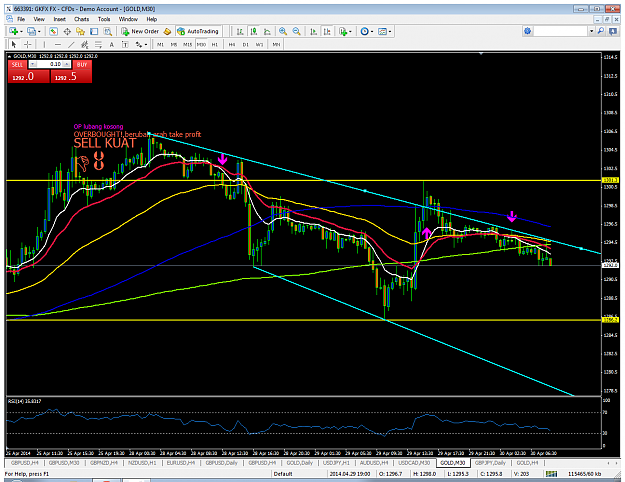
Task: Open the Insert menu
Action: [x=59, y=19]
